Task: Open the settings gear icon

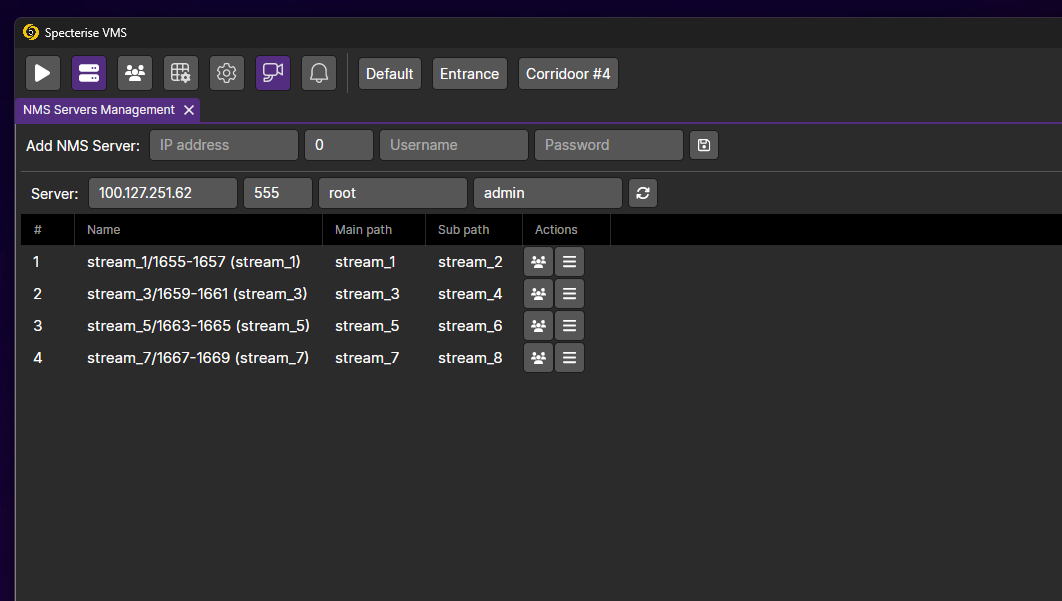Action: (x=227, y=73)
